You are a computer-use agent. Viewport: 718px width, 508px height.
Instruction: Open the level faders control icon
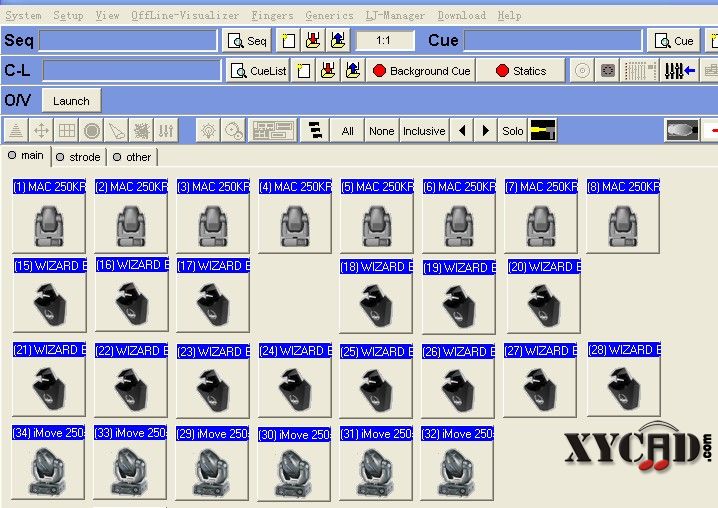pyautogui.click(x=166, y=131)
